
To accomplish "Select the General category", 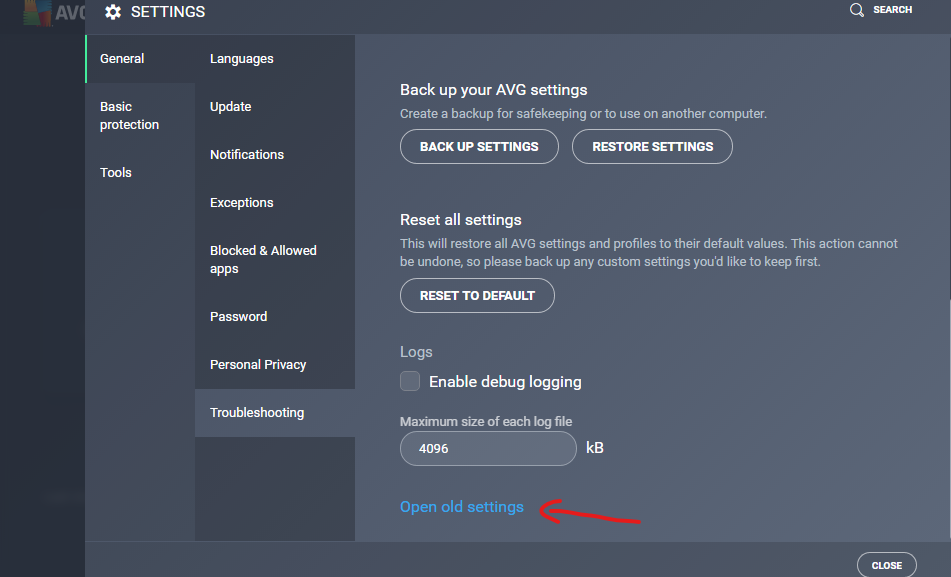I will click(x=140, y=59).
